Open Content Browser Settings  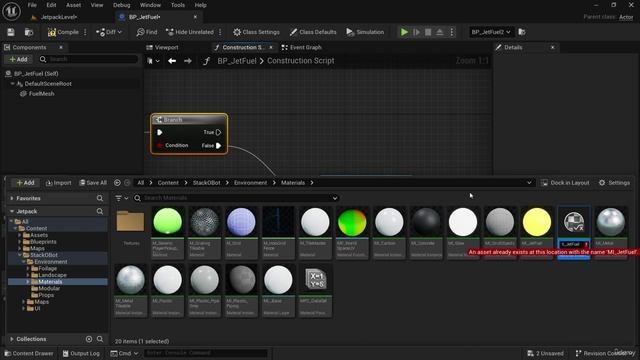click(x=614, y=183)
